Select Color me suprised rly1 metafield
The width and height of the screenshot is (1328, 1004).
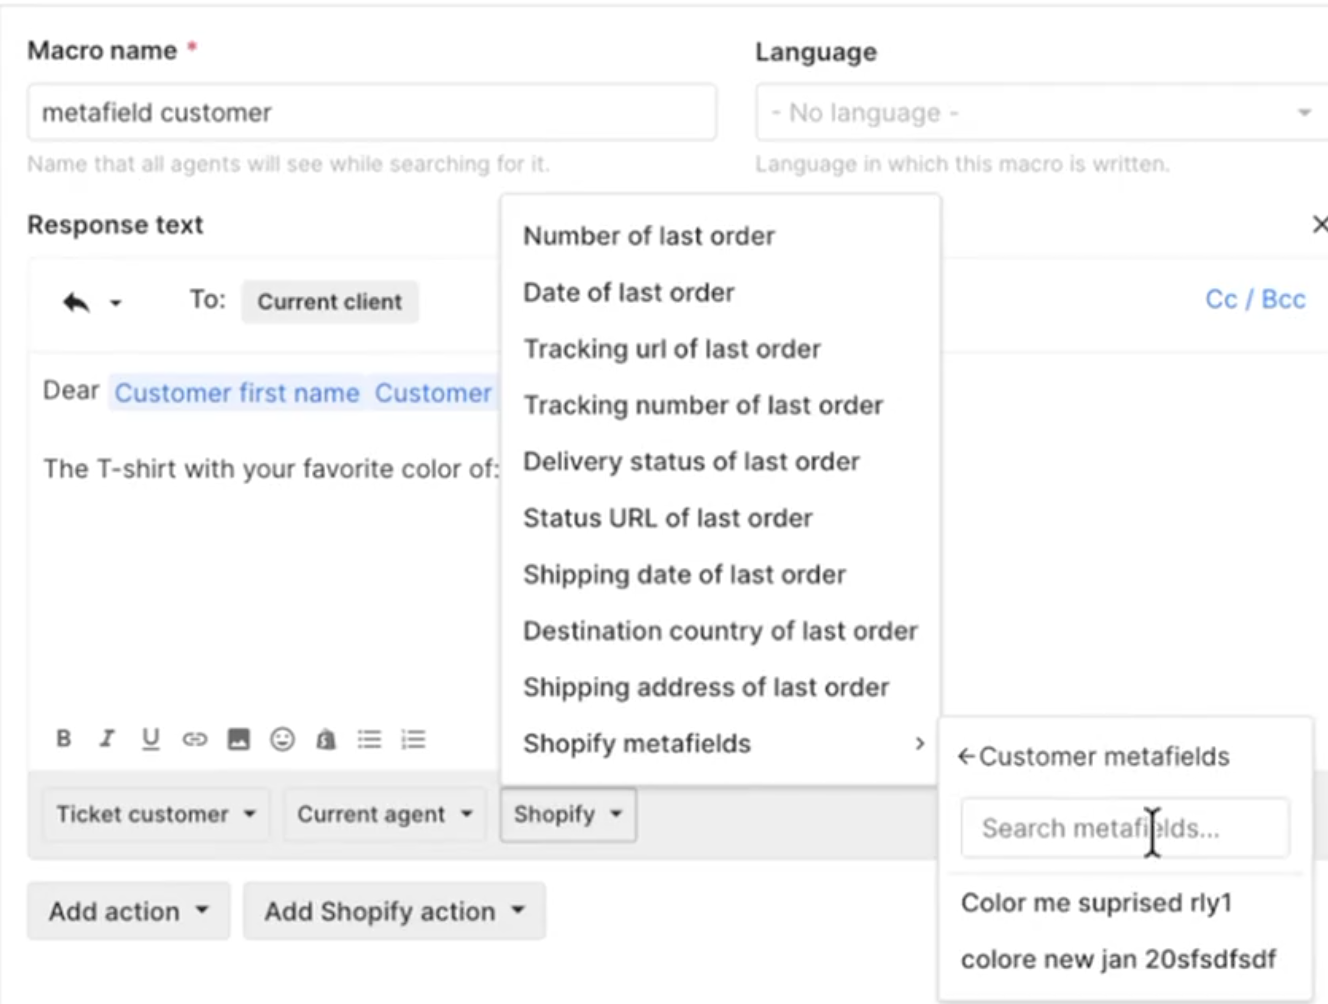(1096, 903)
